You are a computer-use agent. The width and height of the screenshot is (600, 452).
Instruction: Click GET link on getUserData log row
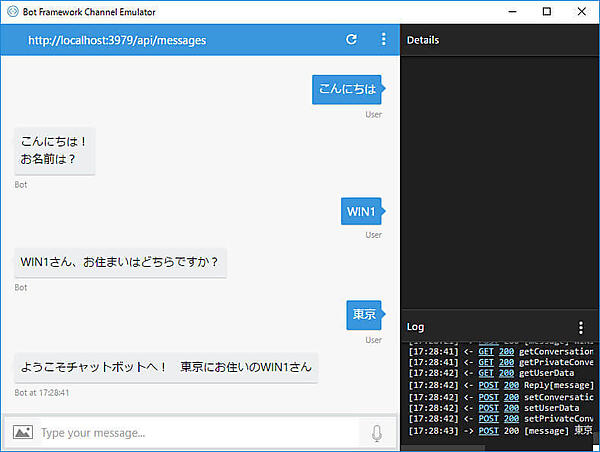[486, 373]
